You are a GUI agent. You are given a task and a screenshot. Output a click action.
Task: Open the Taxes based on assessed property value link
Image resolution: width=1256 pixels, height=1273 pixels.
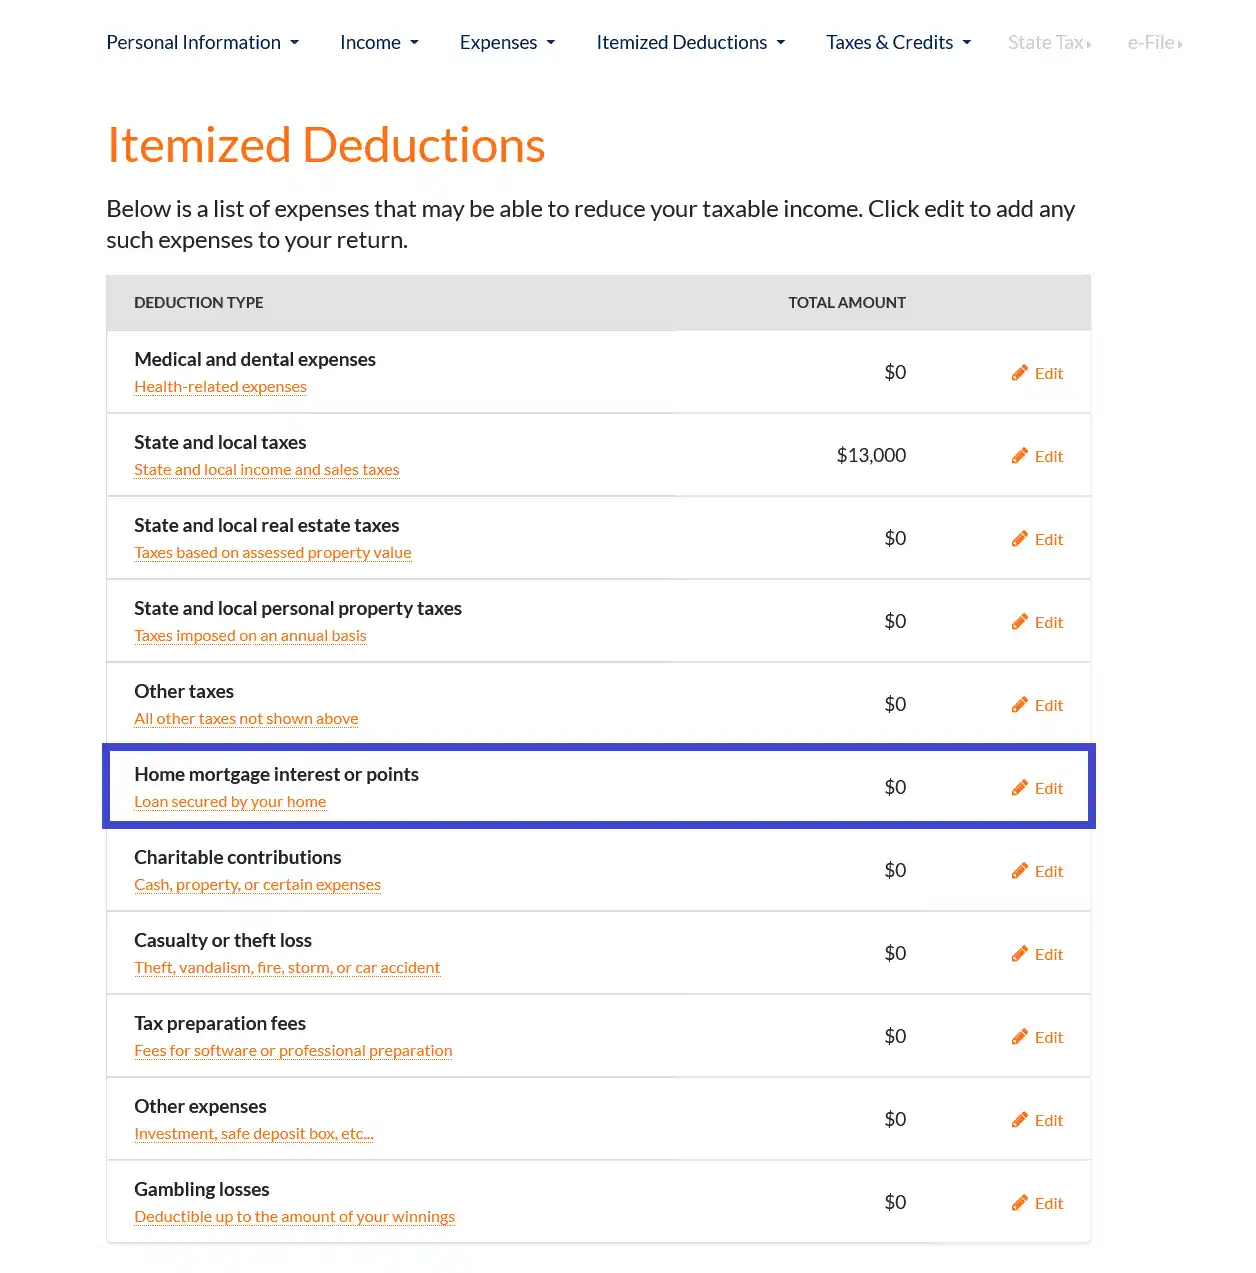coord(272,552)
